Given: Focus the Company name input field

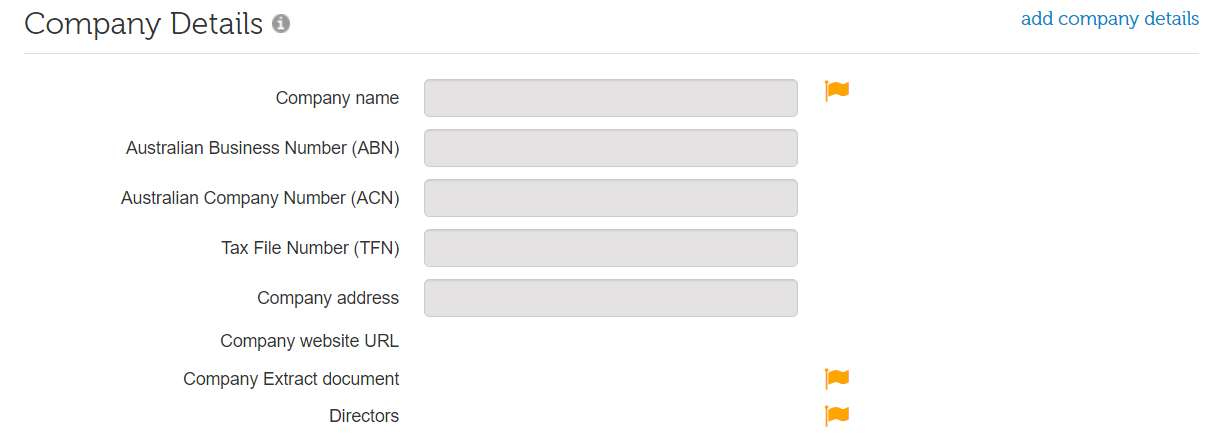Looking at the screenshot, I should click(610, 98).
